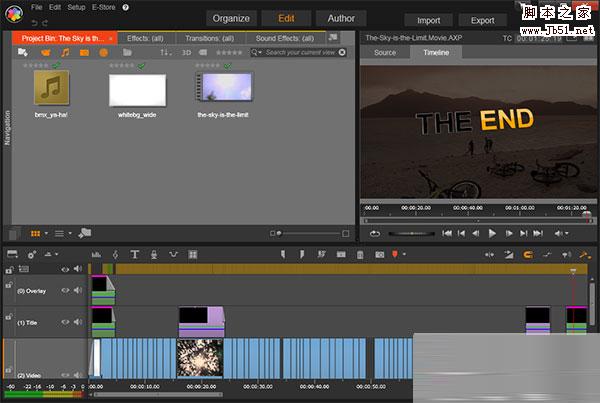Image resolution: width=600 pixels, height=403 pixels.
Task: Click the Title creator T icon
Action: click(135, 254)
